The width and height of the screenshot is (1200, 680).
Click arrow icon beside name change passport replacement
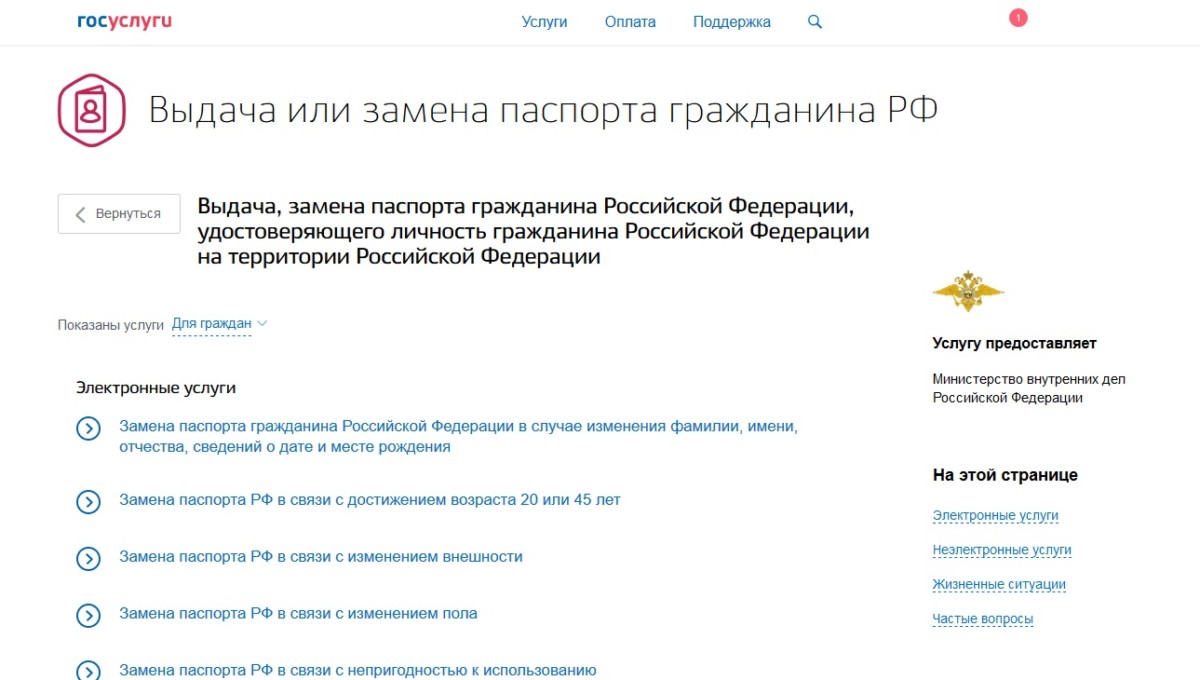(x=89, y=429)
